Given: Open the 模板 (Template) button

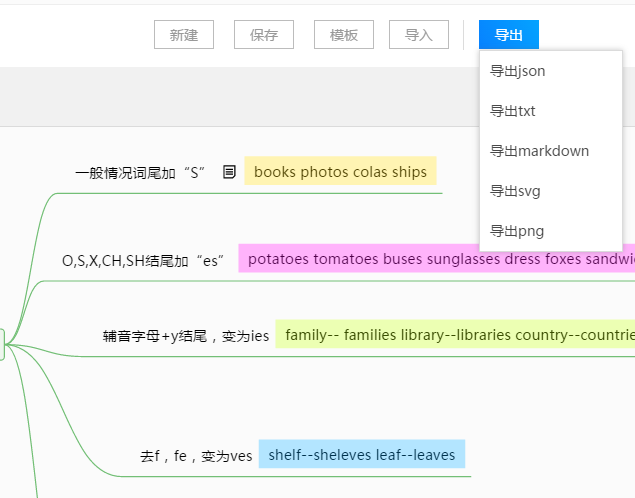Looking at the screenshot, I should (x=344, y=35).
